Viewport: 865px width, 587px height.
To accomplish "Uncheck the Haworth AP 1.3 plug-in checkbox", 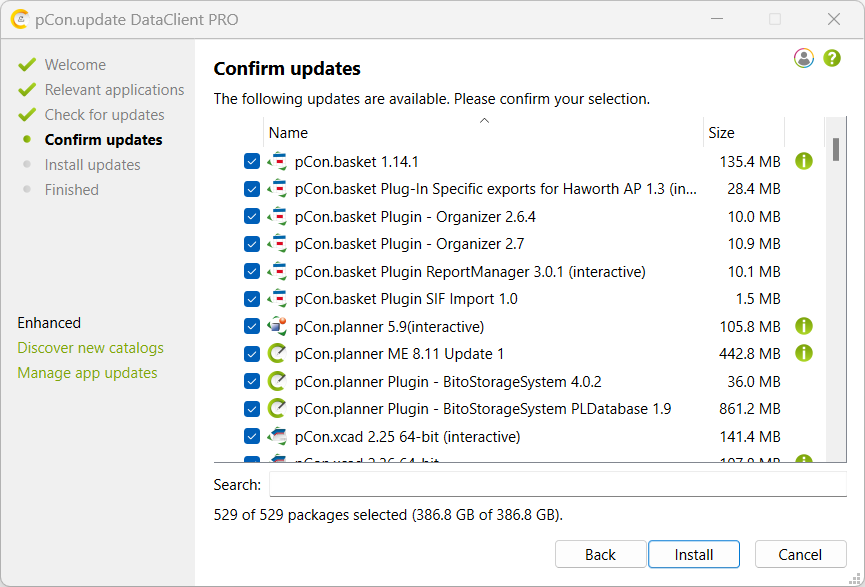I will (x=252, y=189).
